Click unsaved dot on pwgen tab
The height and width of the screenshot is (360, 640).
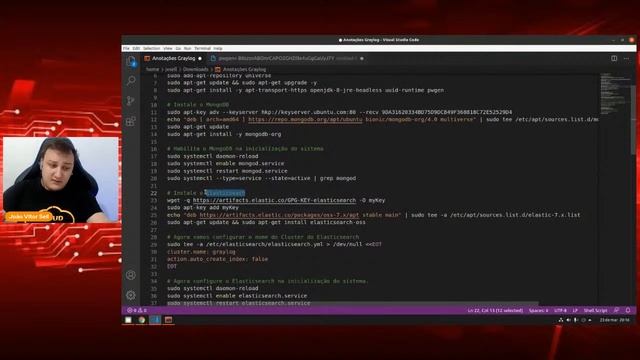pos(362,59)
